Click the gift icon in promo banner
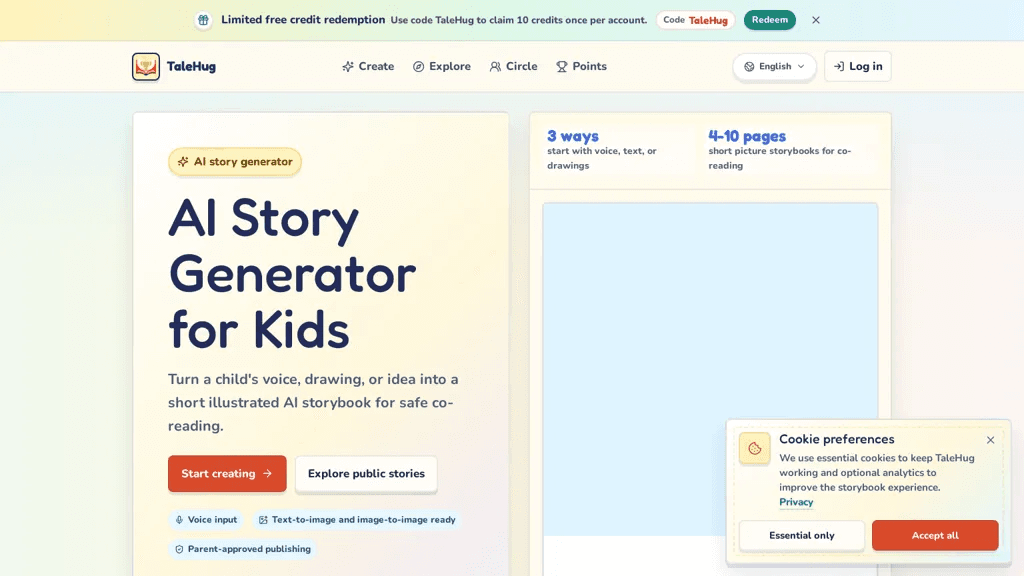Image resolution: width=1024 pixels, height=576 pixels. coord(204,20)
